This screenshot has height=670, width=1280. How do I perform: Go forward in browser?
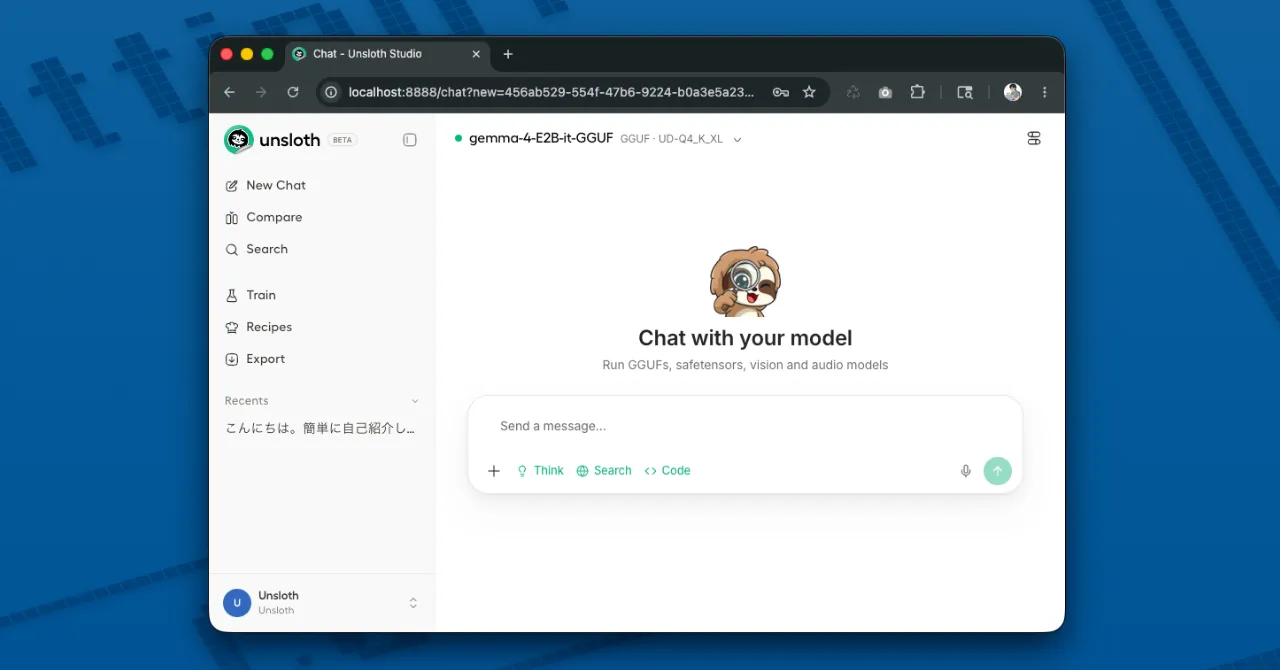(x=261, y=92)
